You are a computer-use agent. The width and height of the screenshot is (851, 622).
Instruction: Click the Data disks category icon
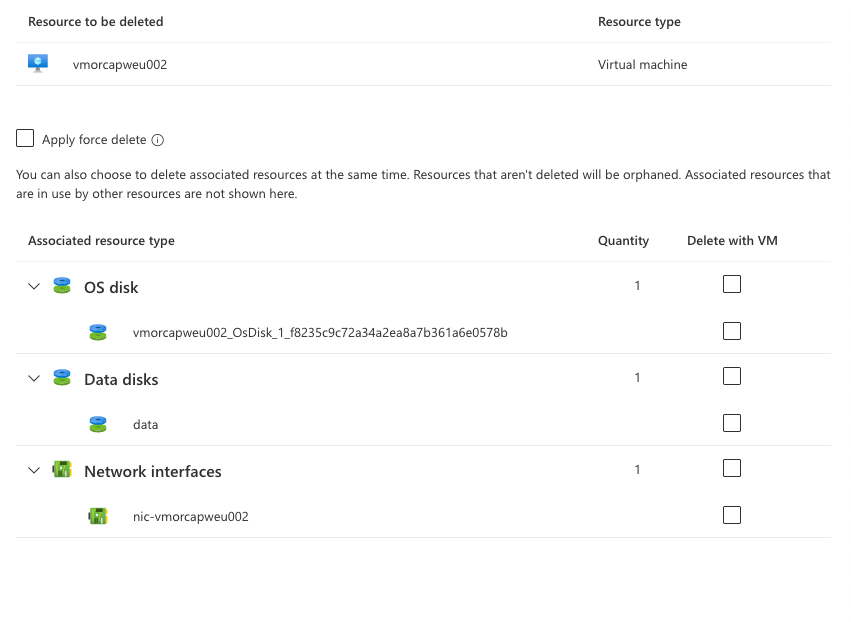coord(62,379)
